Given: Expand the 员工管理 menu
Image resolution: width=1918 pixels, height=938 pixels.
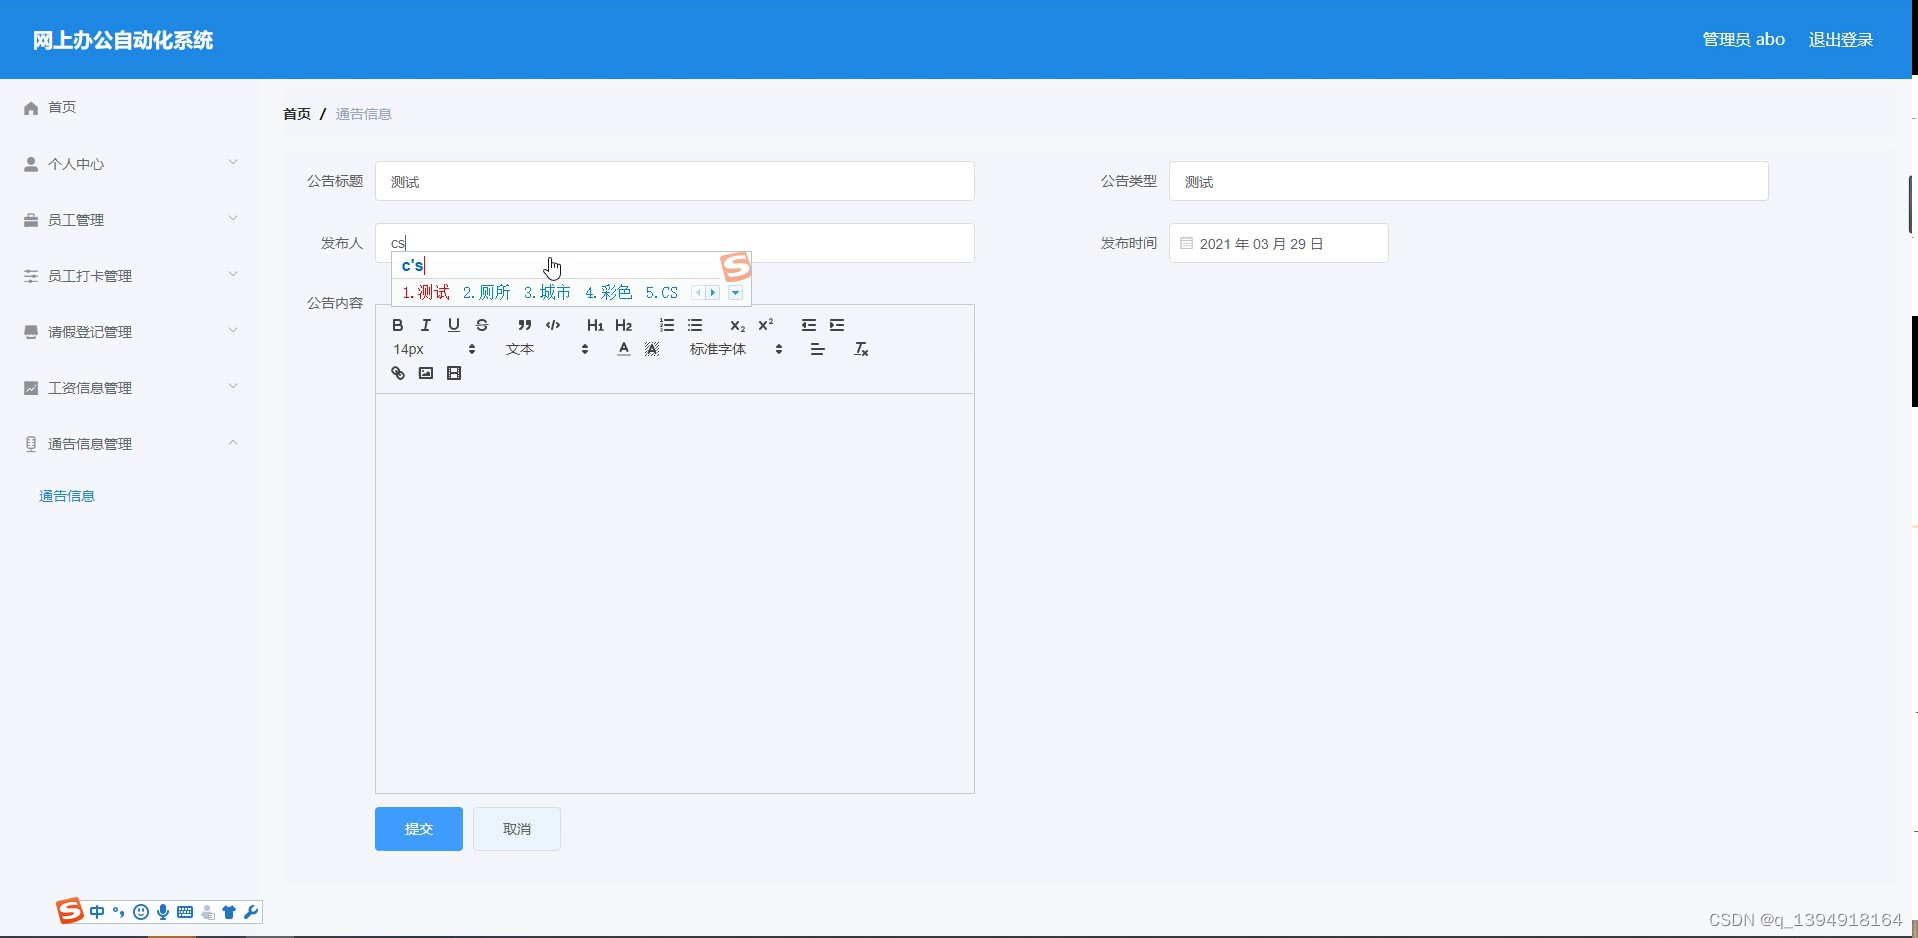Looking at the screenshot, I should 130,219.
